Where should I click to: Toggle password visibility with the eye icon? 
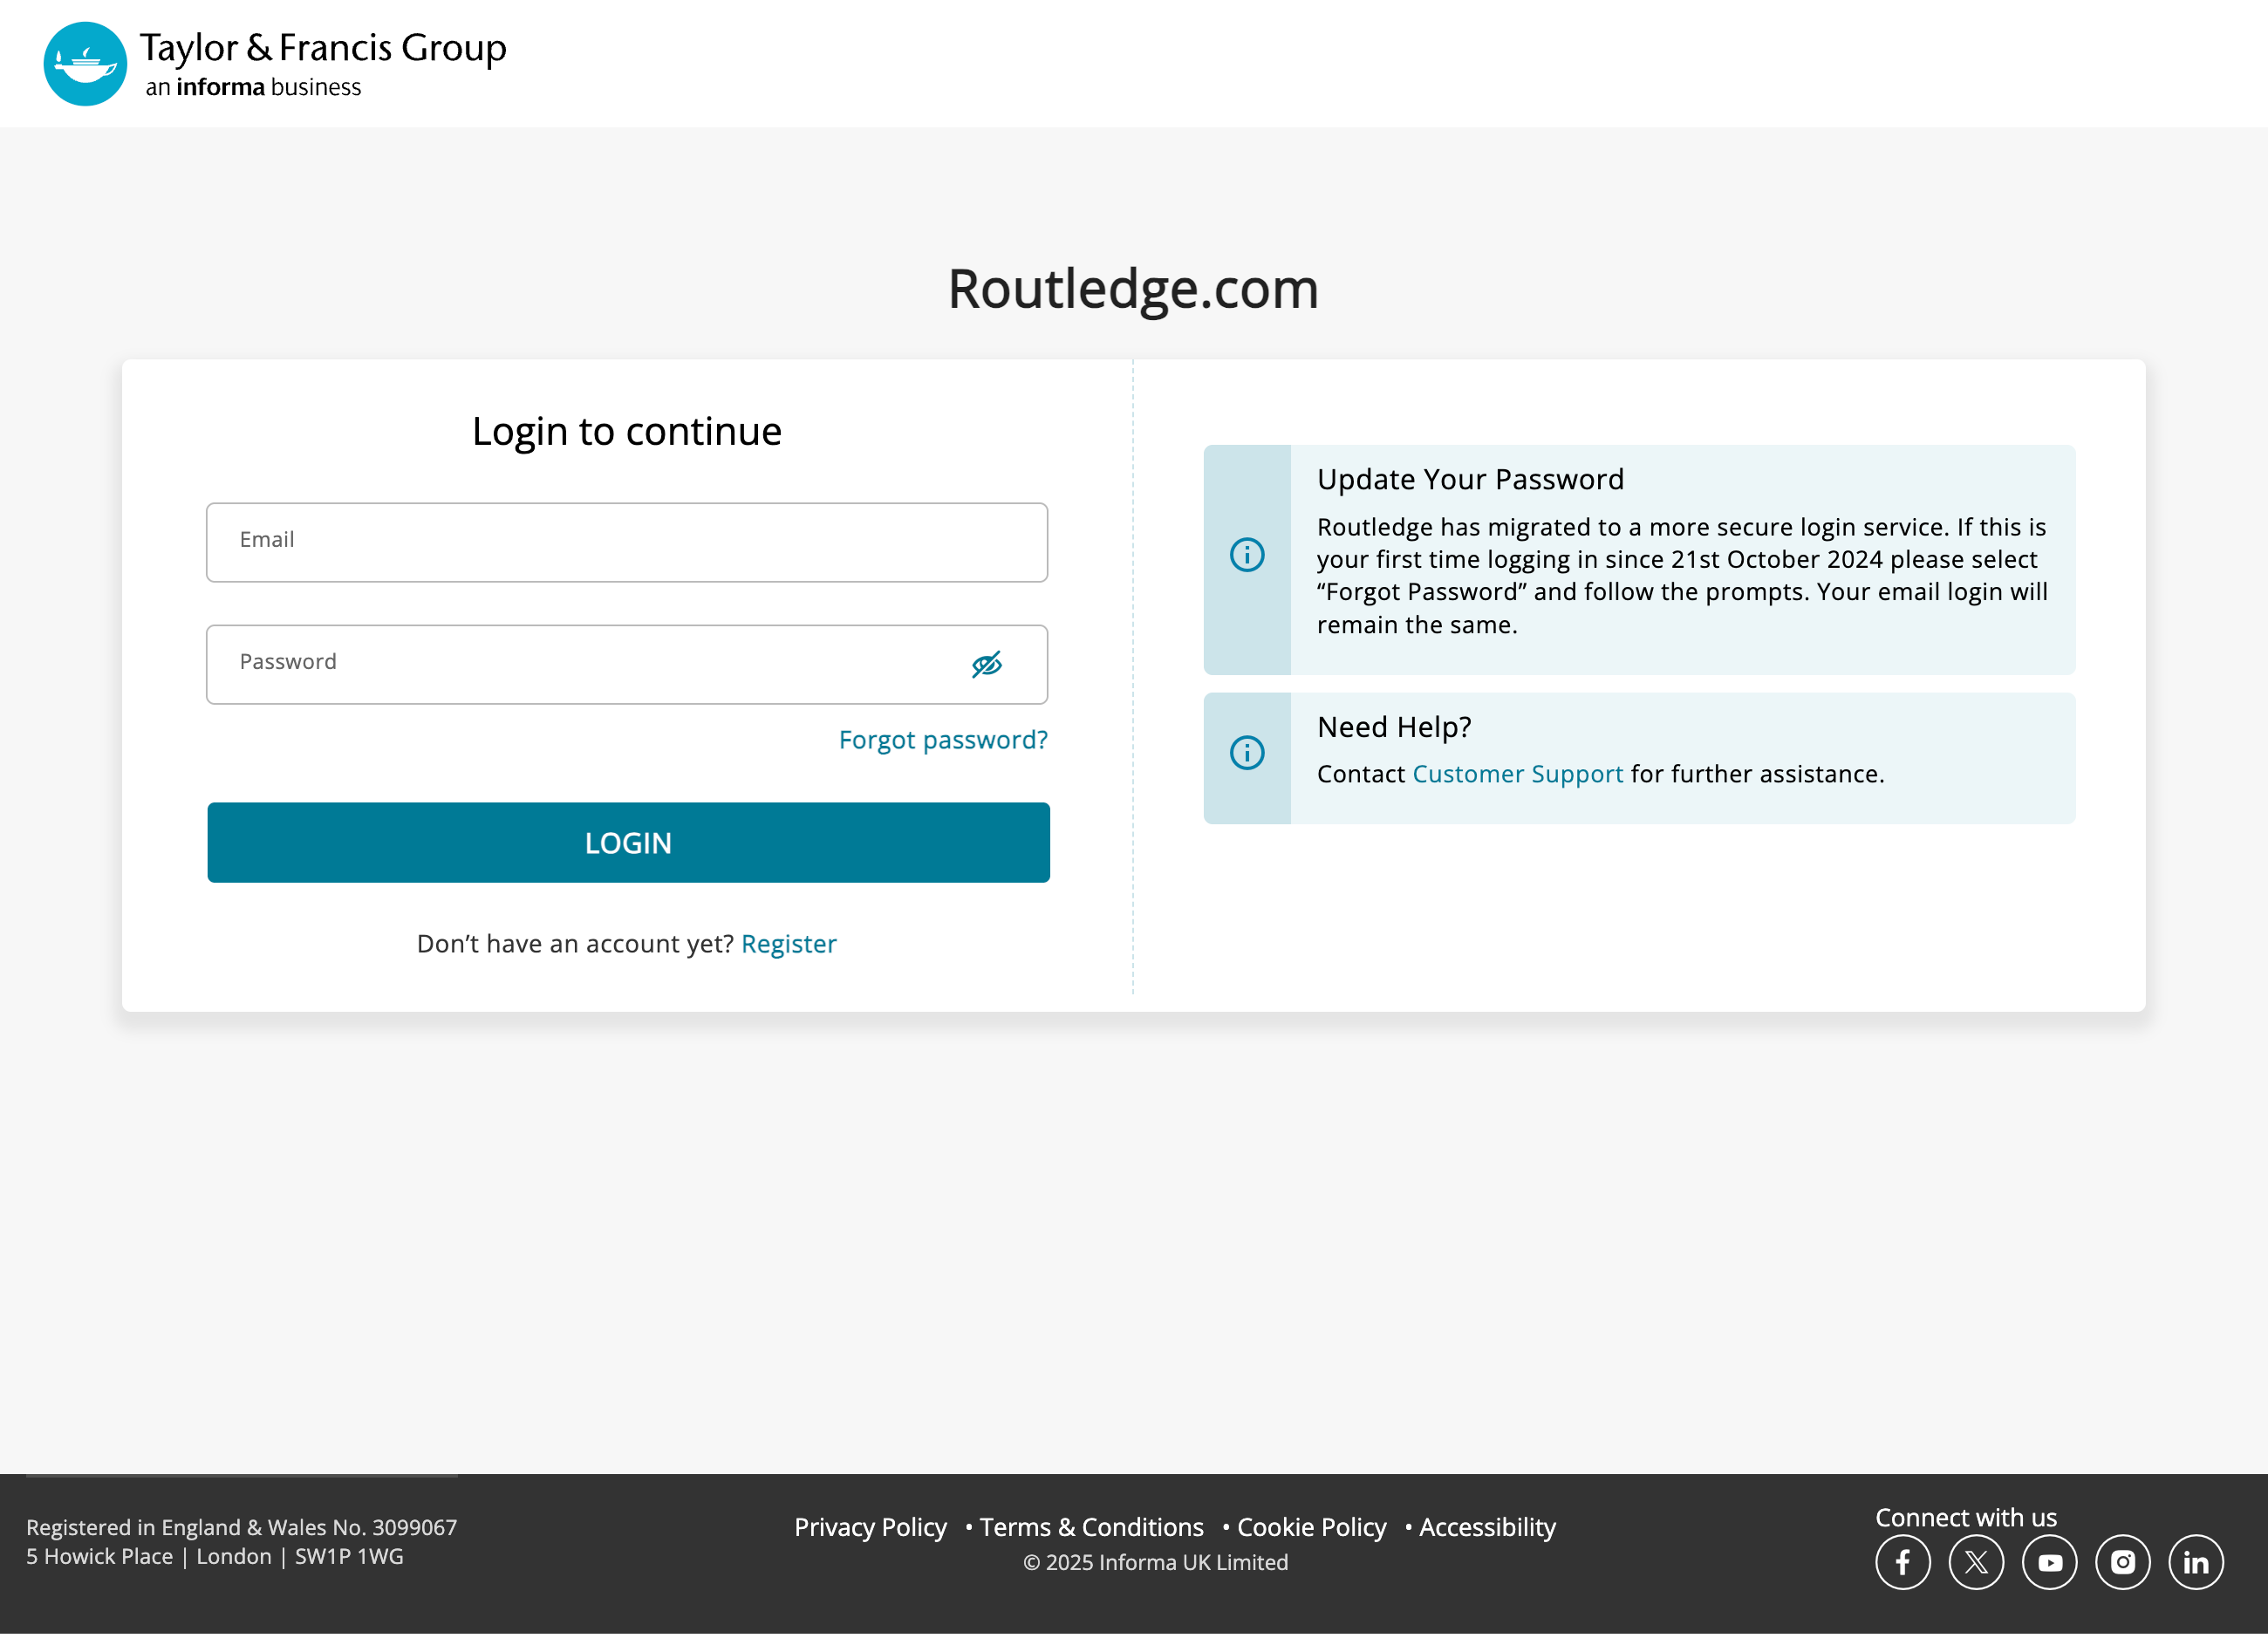click(x=986, y=663)
